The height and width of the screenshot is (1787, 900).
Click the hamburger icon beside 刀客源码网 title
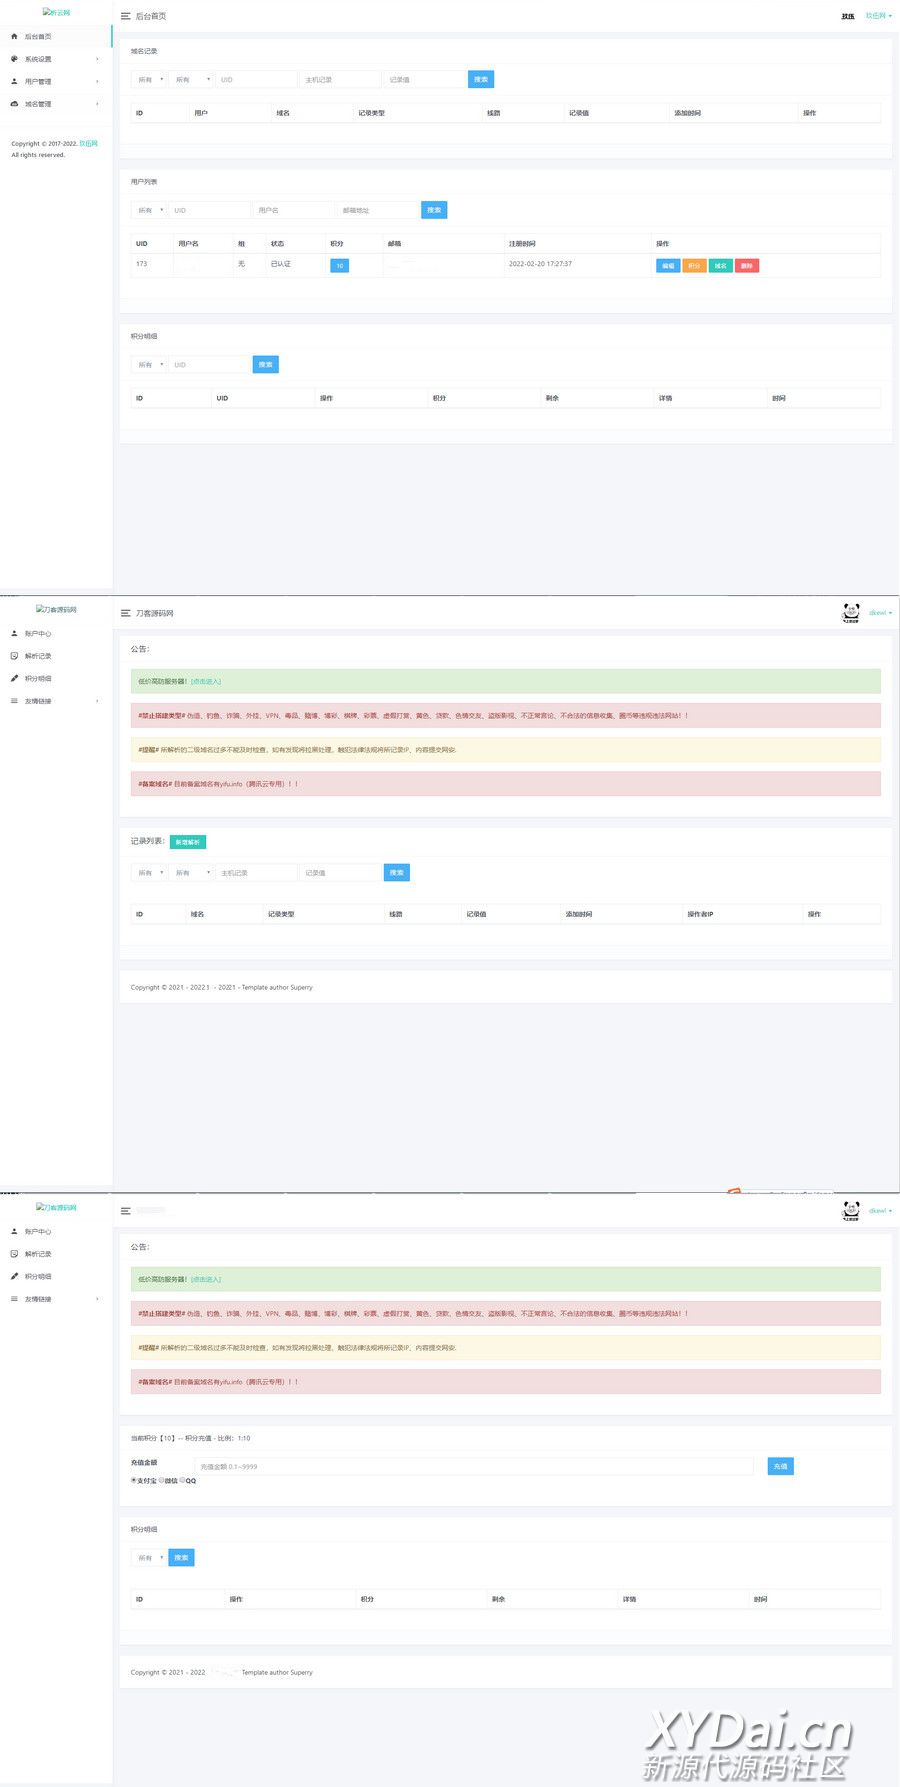pyautogui.click(x=125, y=613)
